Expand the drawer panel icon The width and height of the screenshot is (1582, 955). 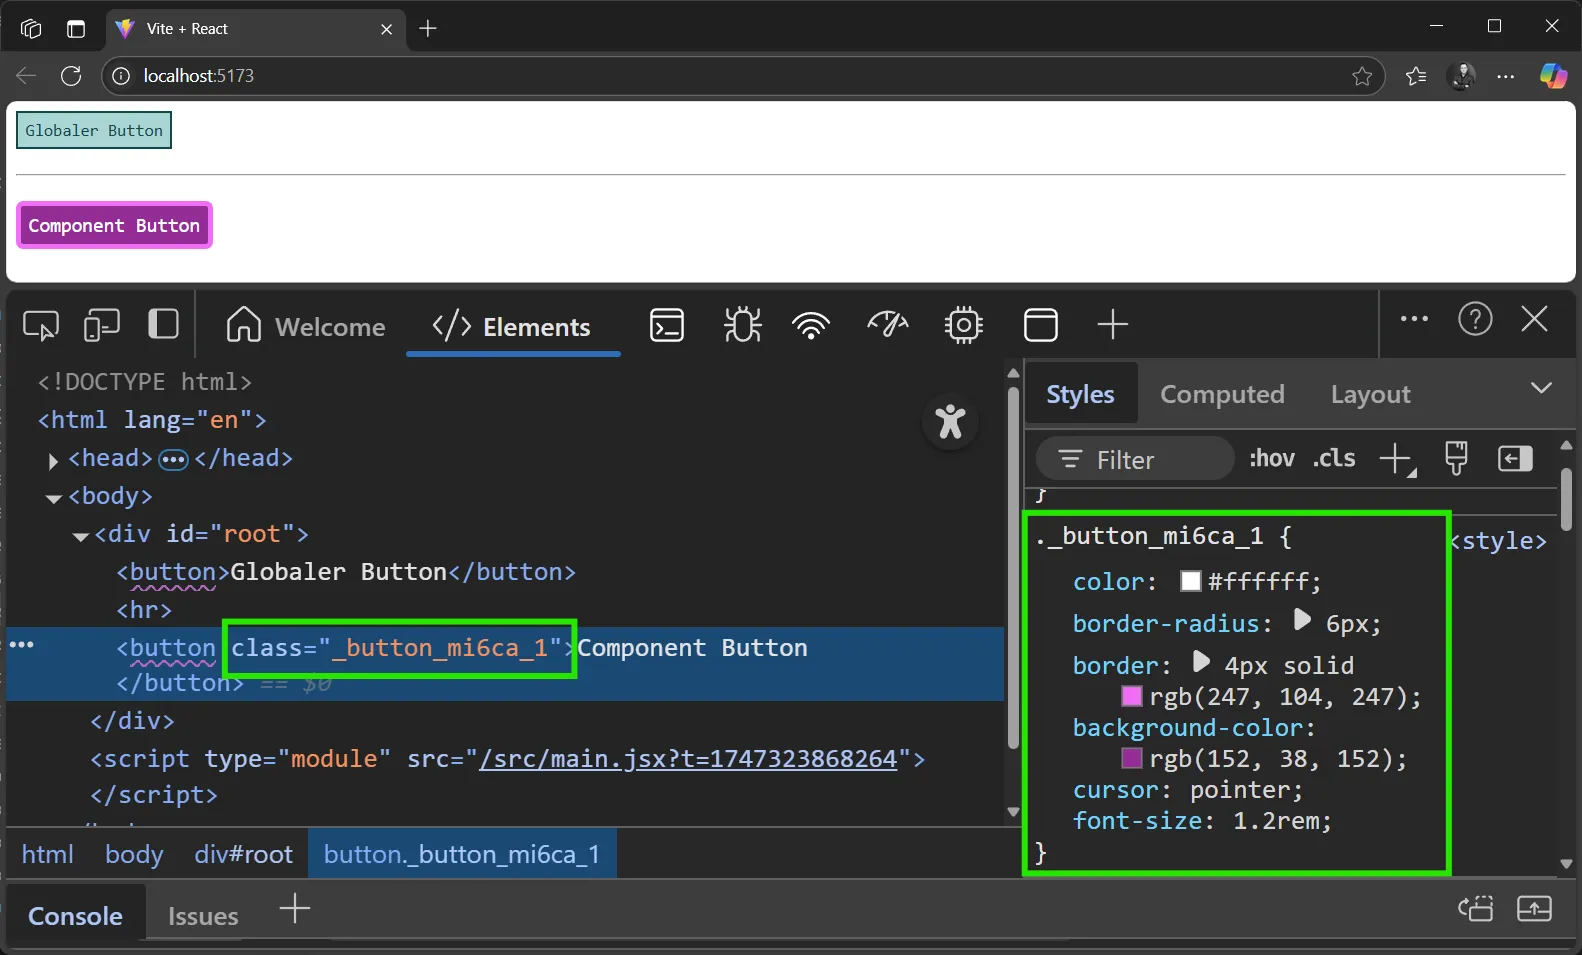(x=1534, y=908)
